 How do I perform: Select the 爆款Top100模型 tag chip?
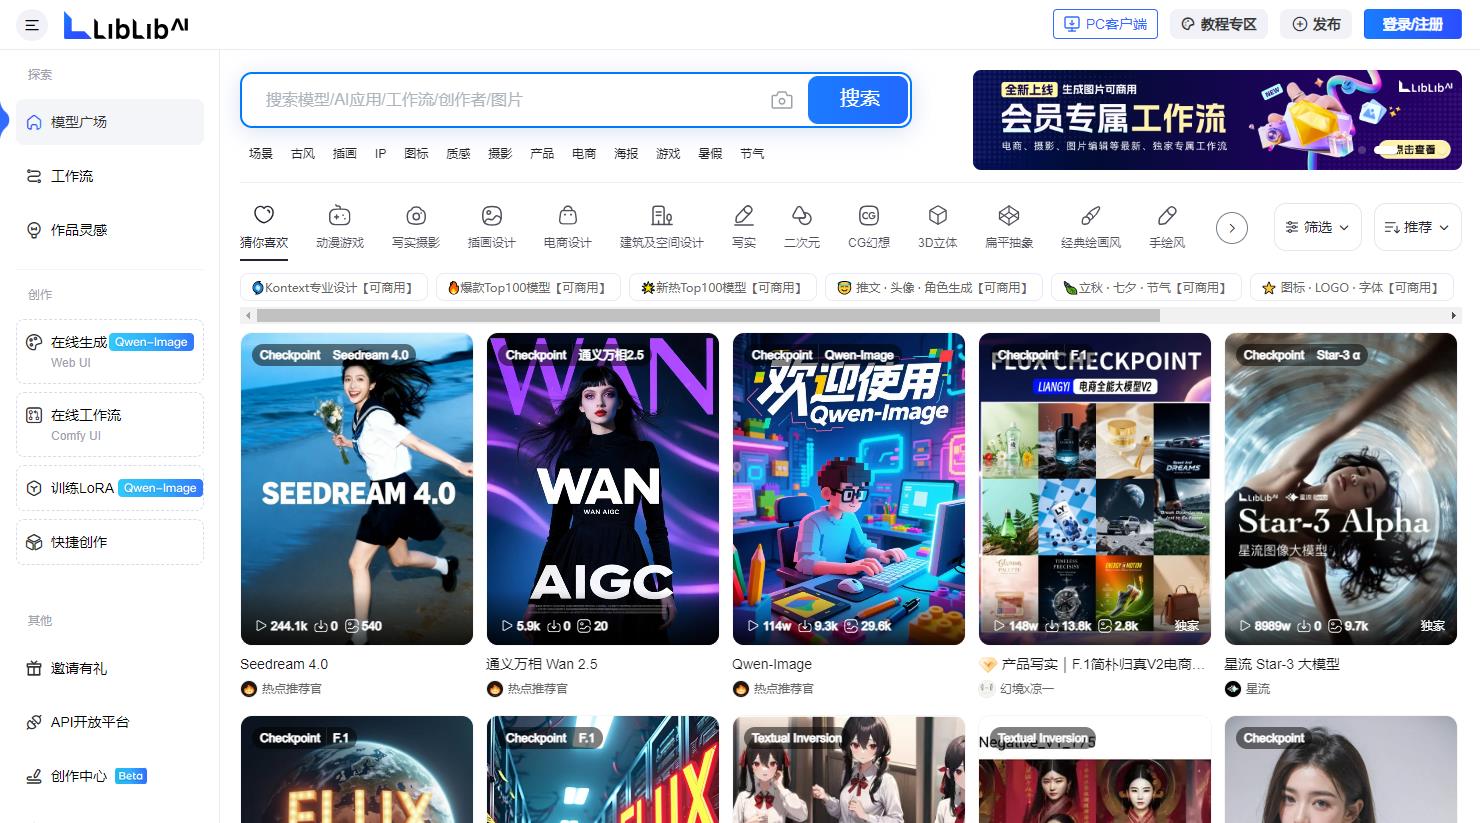(x=528, y=288)
